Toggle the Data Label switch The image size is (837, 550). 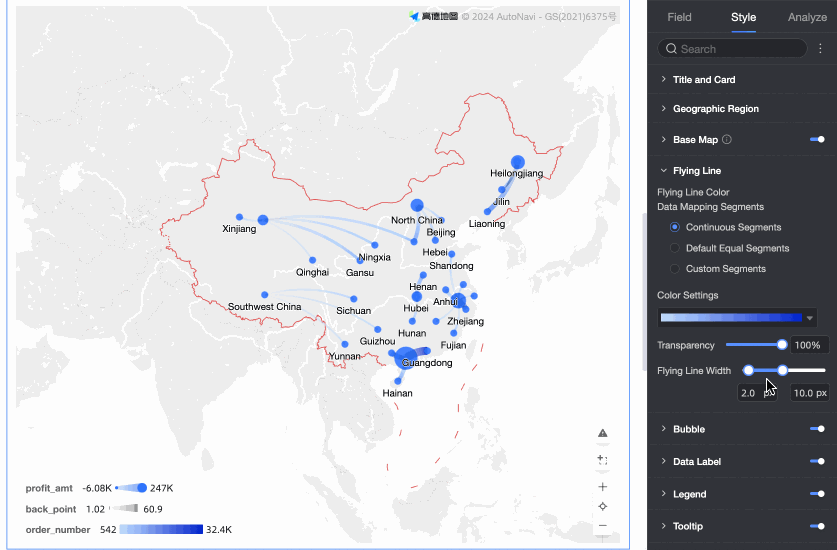817,461
